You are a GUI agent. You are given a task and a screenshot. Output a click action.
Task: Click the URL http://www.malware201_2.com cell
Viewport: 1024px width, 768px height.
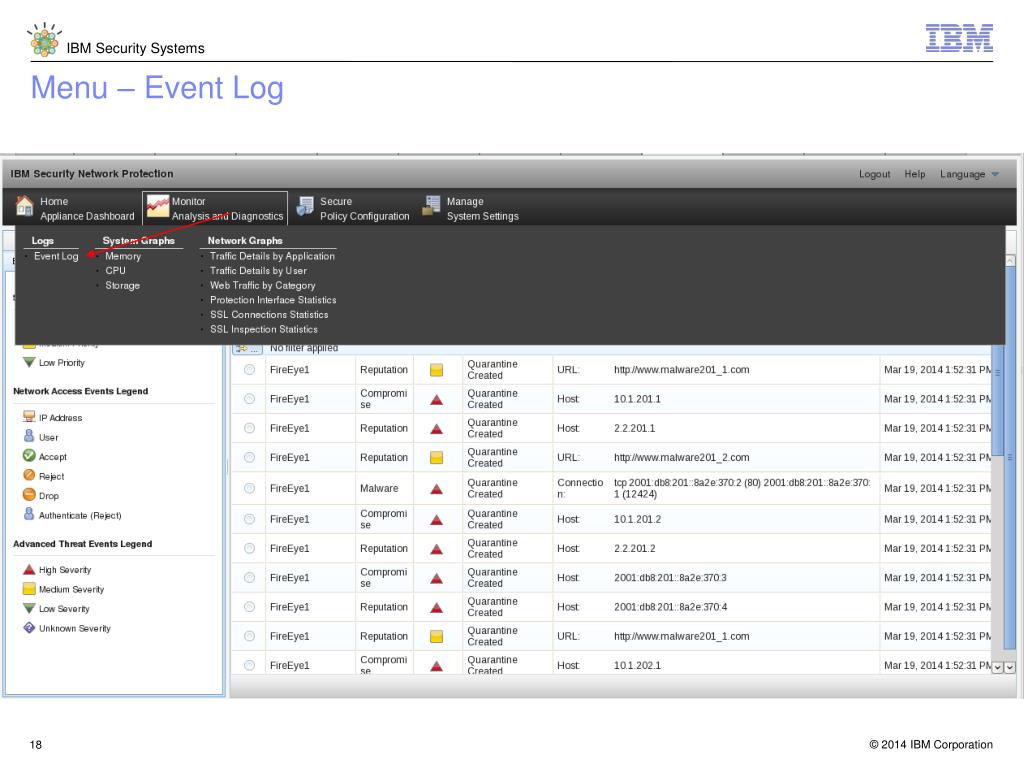point(682,458)
